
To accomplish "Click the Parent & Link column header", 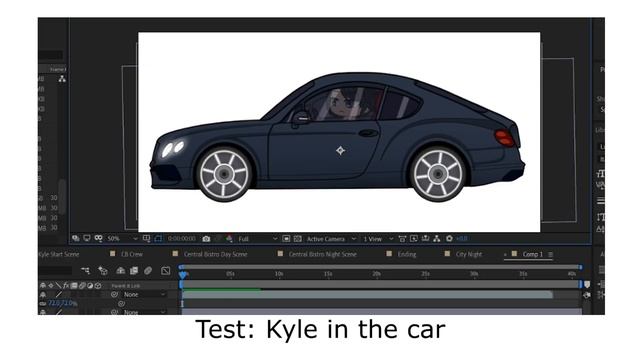I will point(125,286).
